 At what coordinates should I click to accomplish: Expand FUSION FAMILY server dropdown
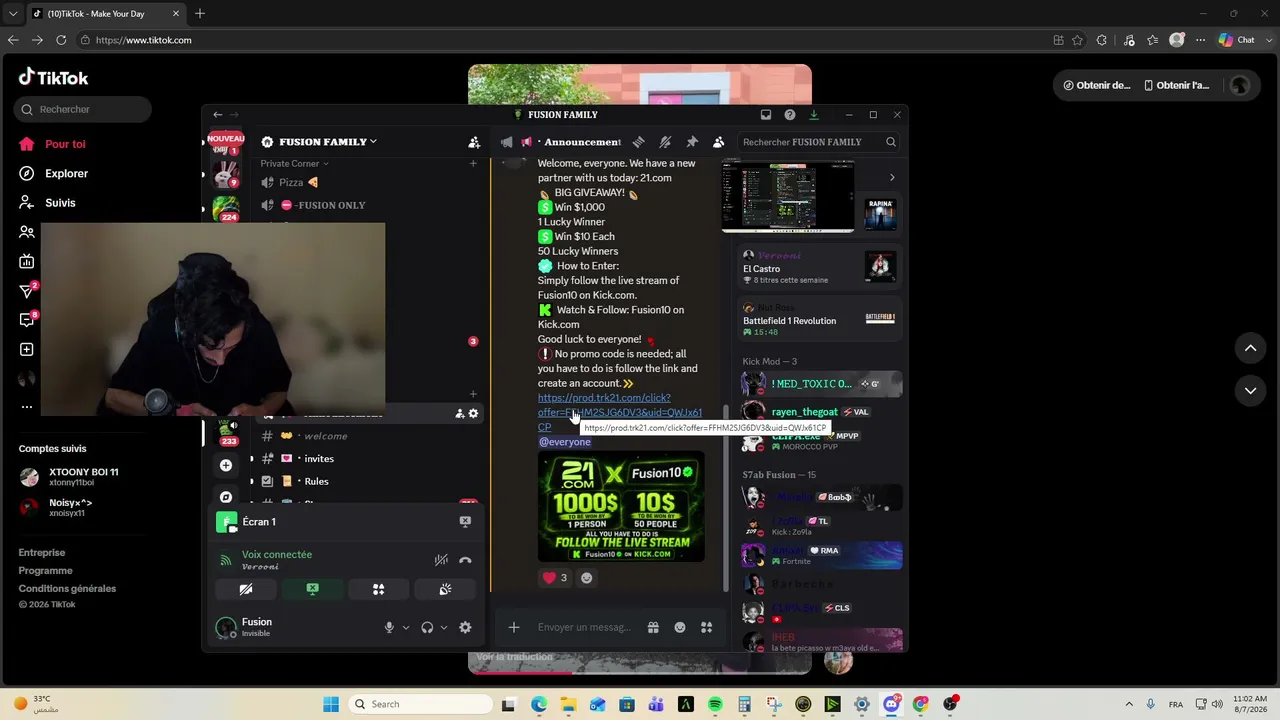(320, 142)
